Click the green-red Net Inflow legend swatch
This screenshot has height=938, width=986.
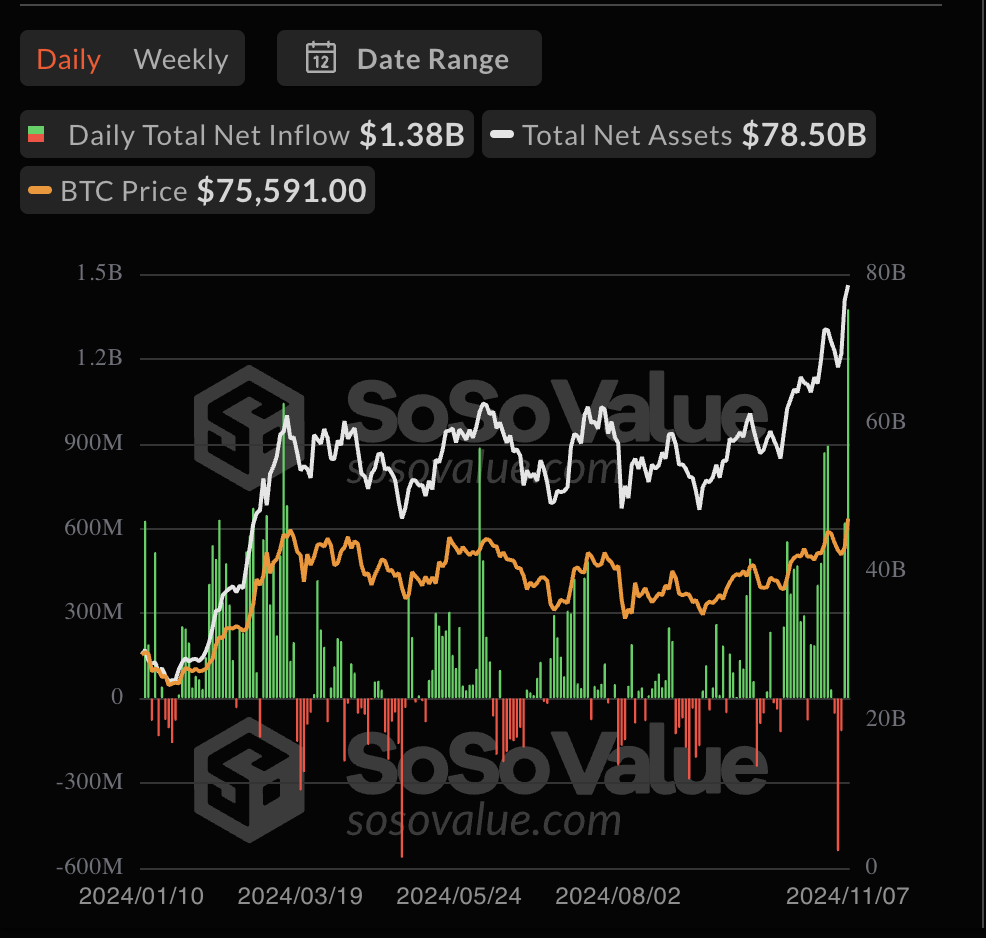[36, 134]
